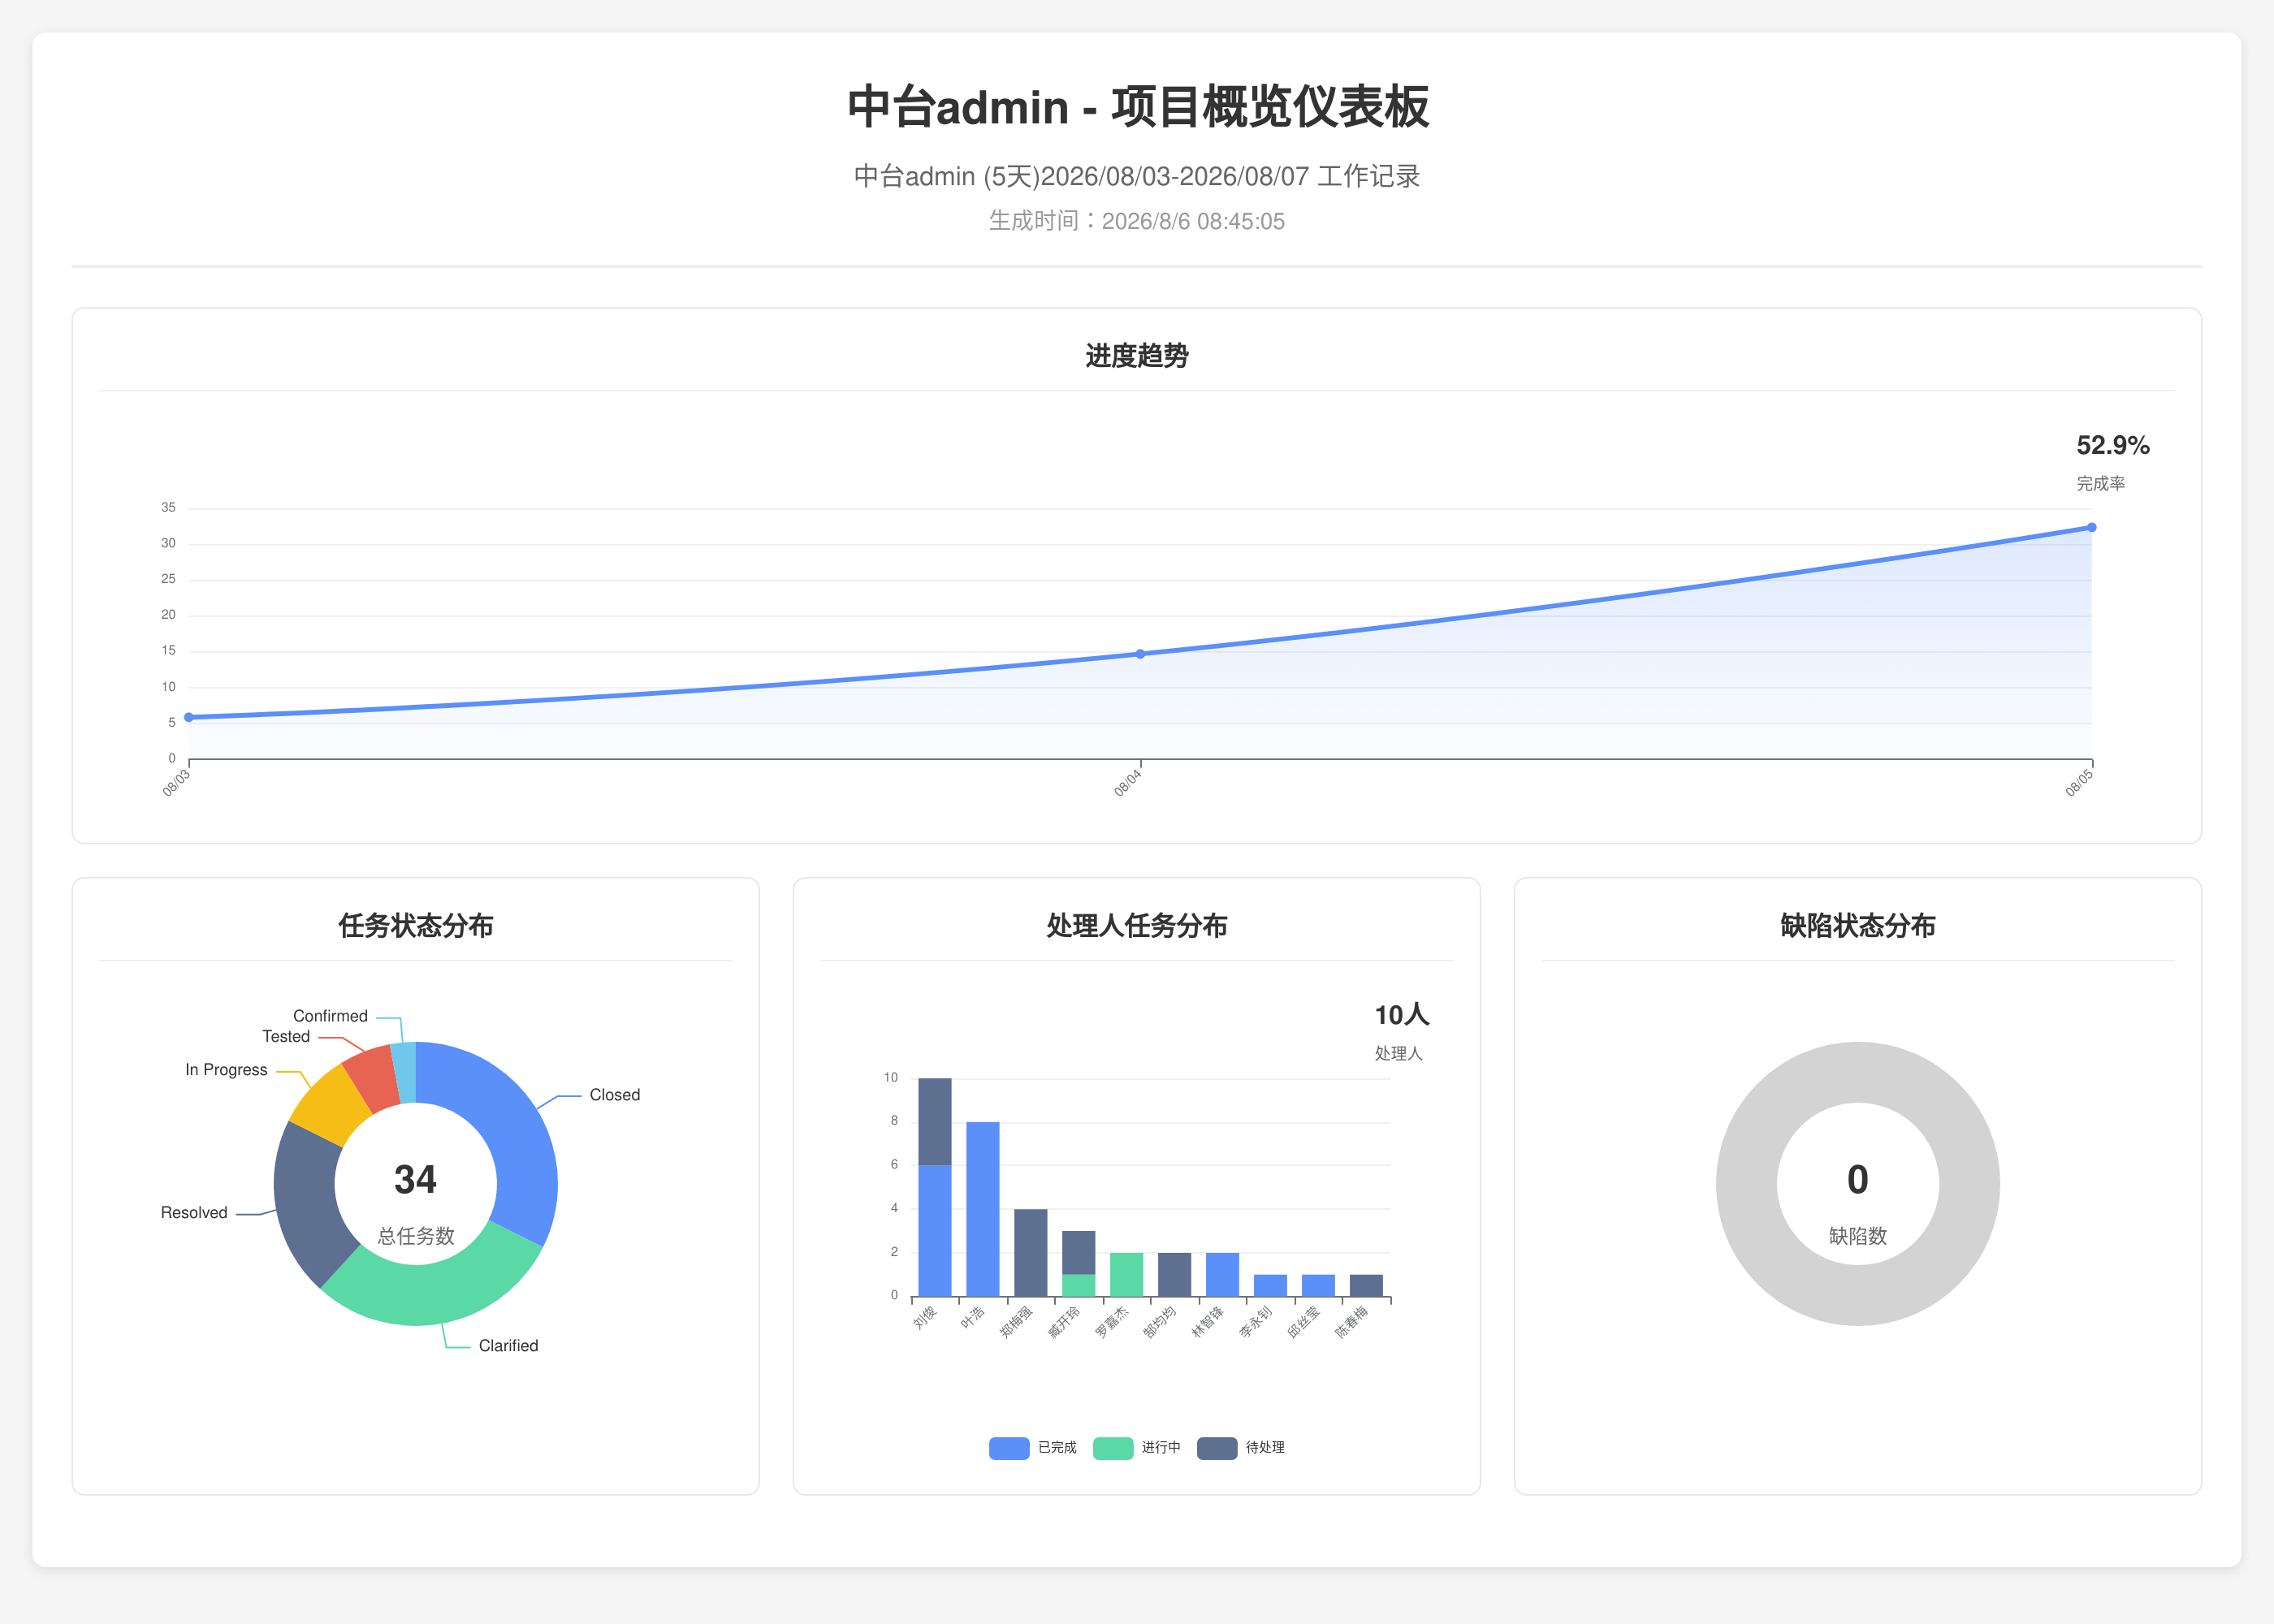Click 臧开玲's green 进行中 bar segment
The height and width of the screenshot is (1624, 2274).
point(1079,1286)
